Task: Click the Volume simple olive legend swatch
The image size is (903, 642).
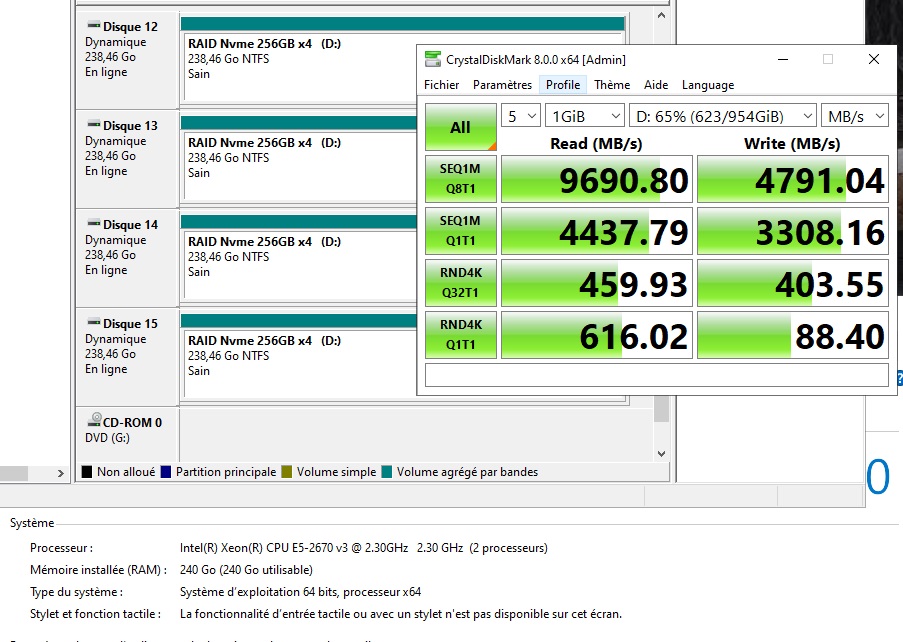Action: [286, 472]
